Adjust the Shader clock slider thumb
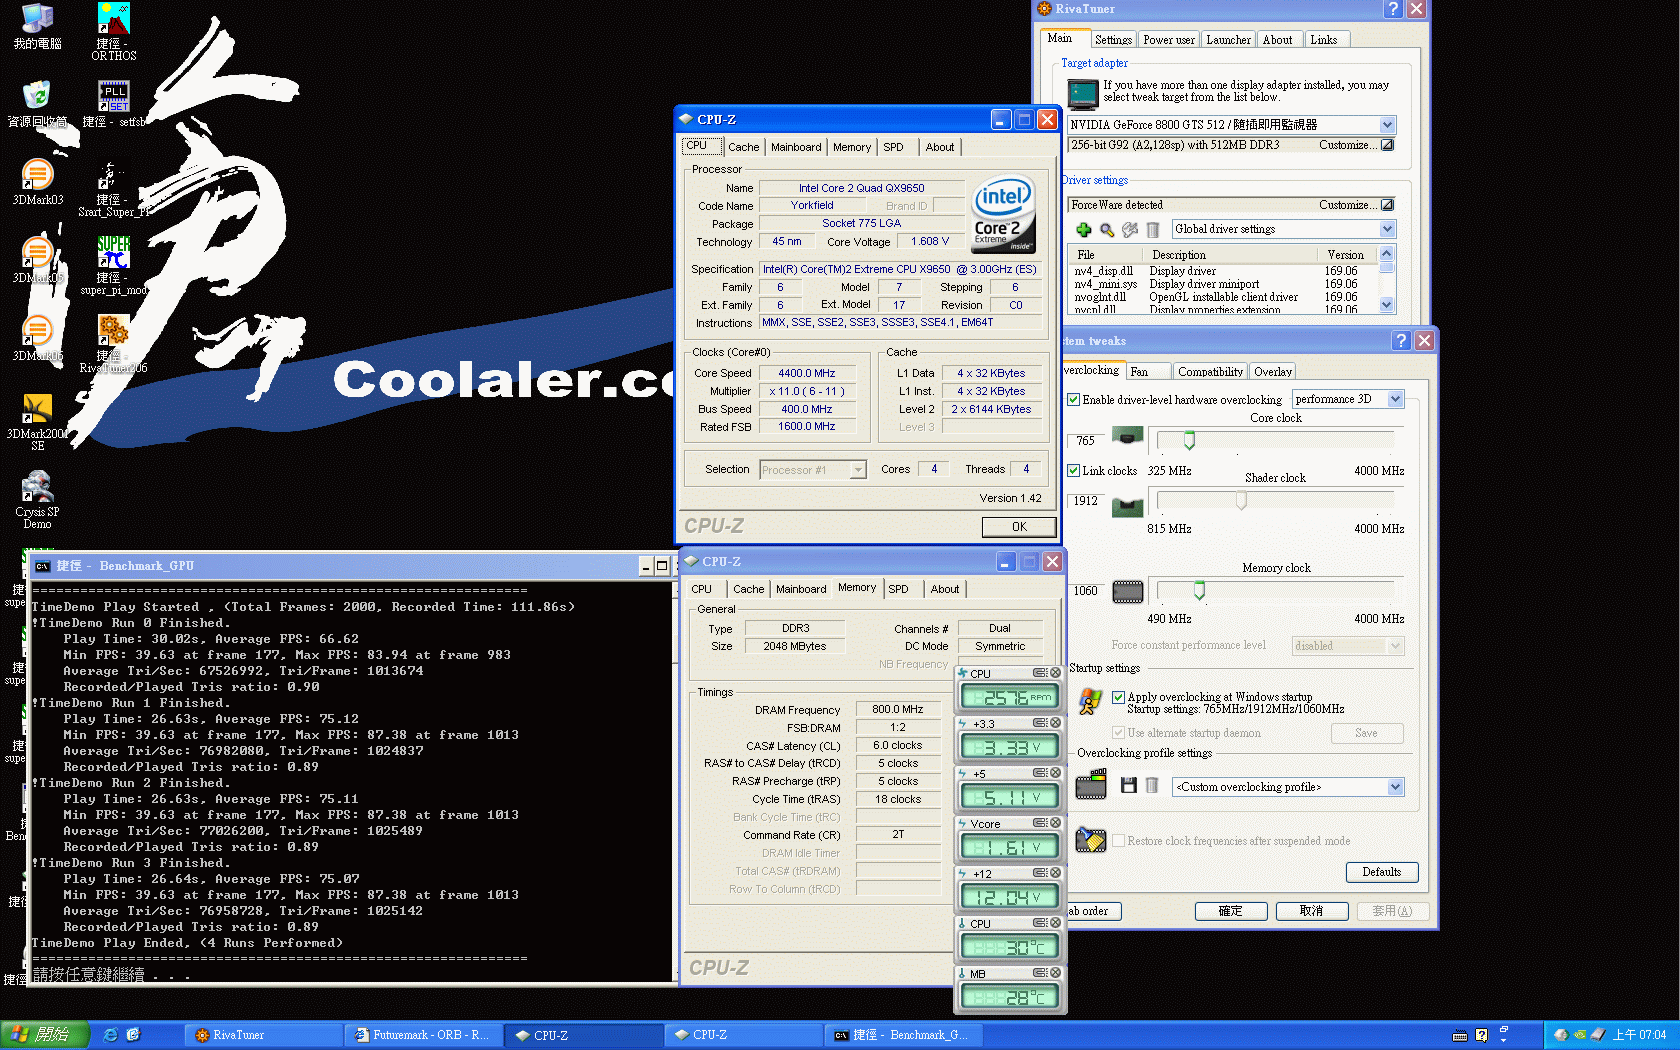The width and height of the screenshot is (1680, 1050). (x=1241, y=501)
